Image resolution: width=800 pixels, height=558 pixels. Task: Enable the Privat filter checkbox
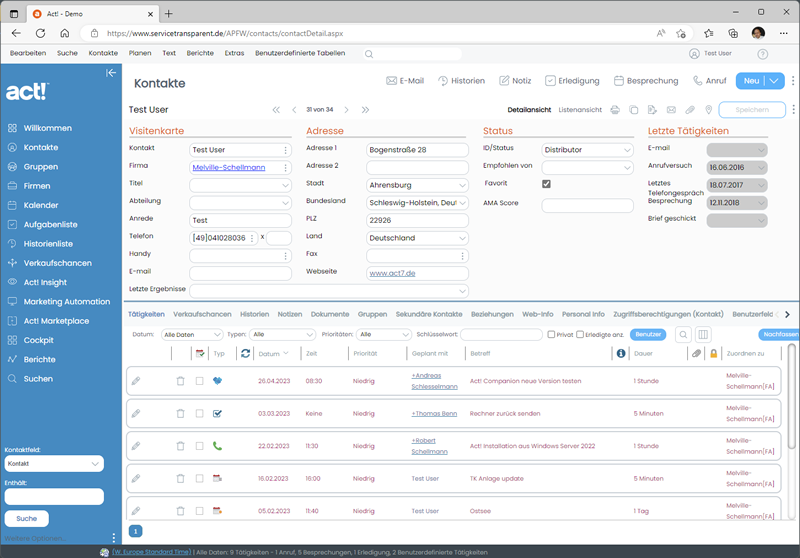[x=552, y=334]
